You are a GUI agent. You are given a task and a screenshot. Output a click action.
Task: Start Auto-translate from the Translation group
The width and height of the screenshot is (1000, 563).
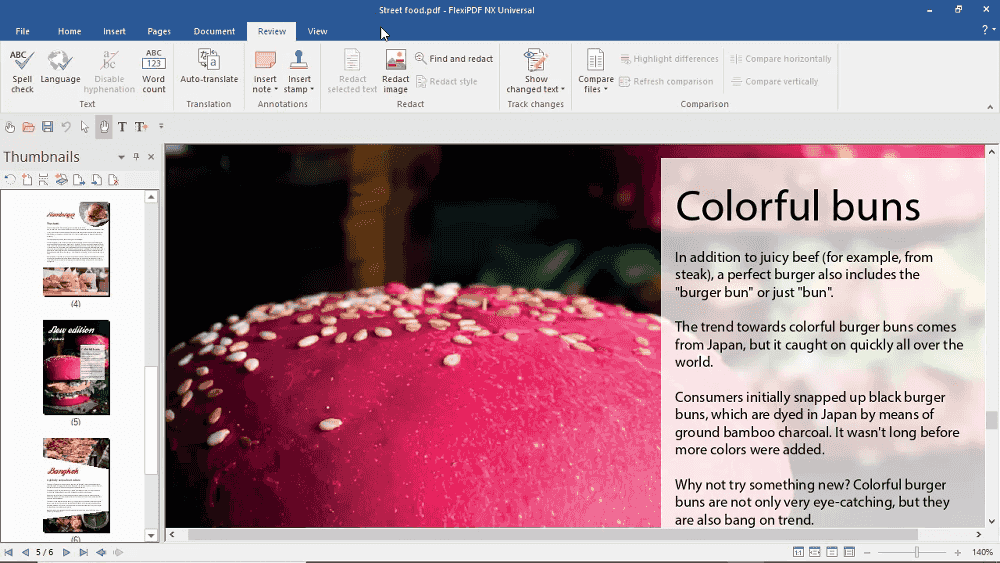(x=209, y=67)
